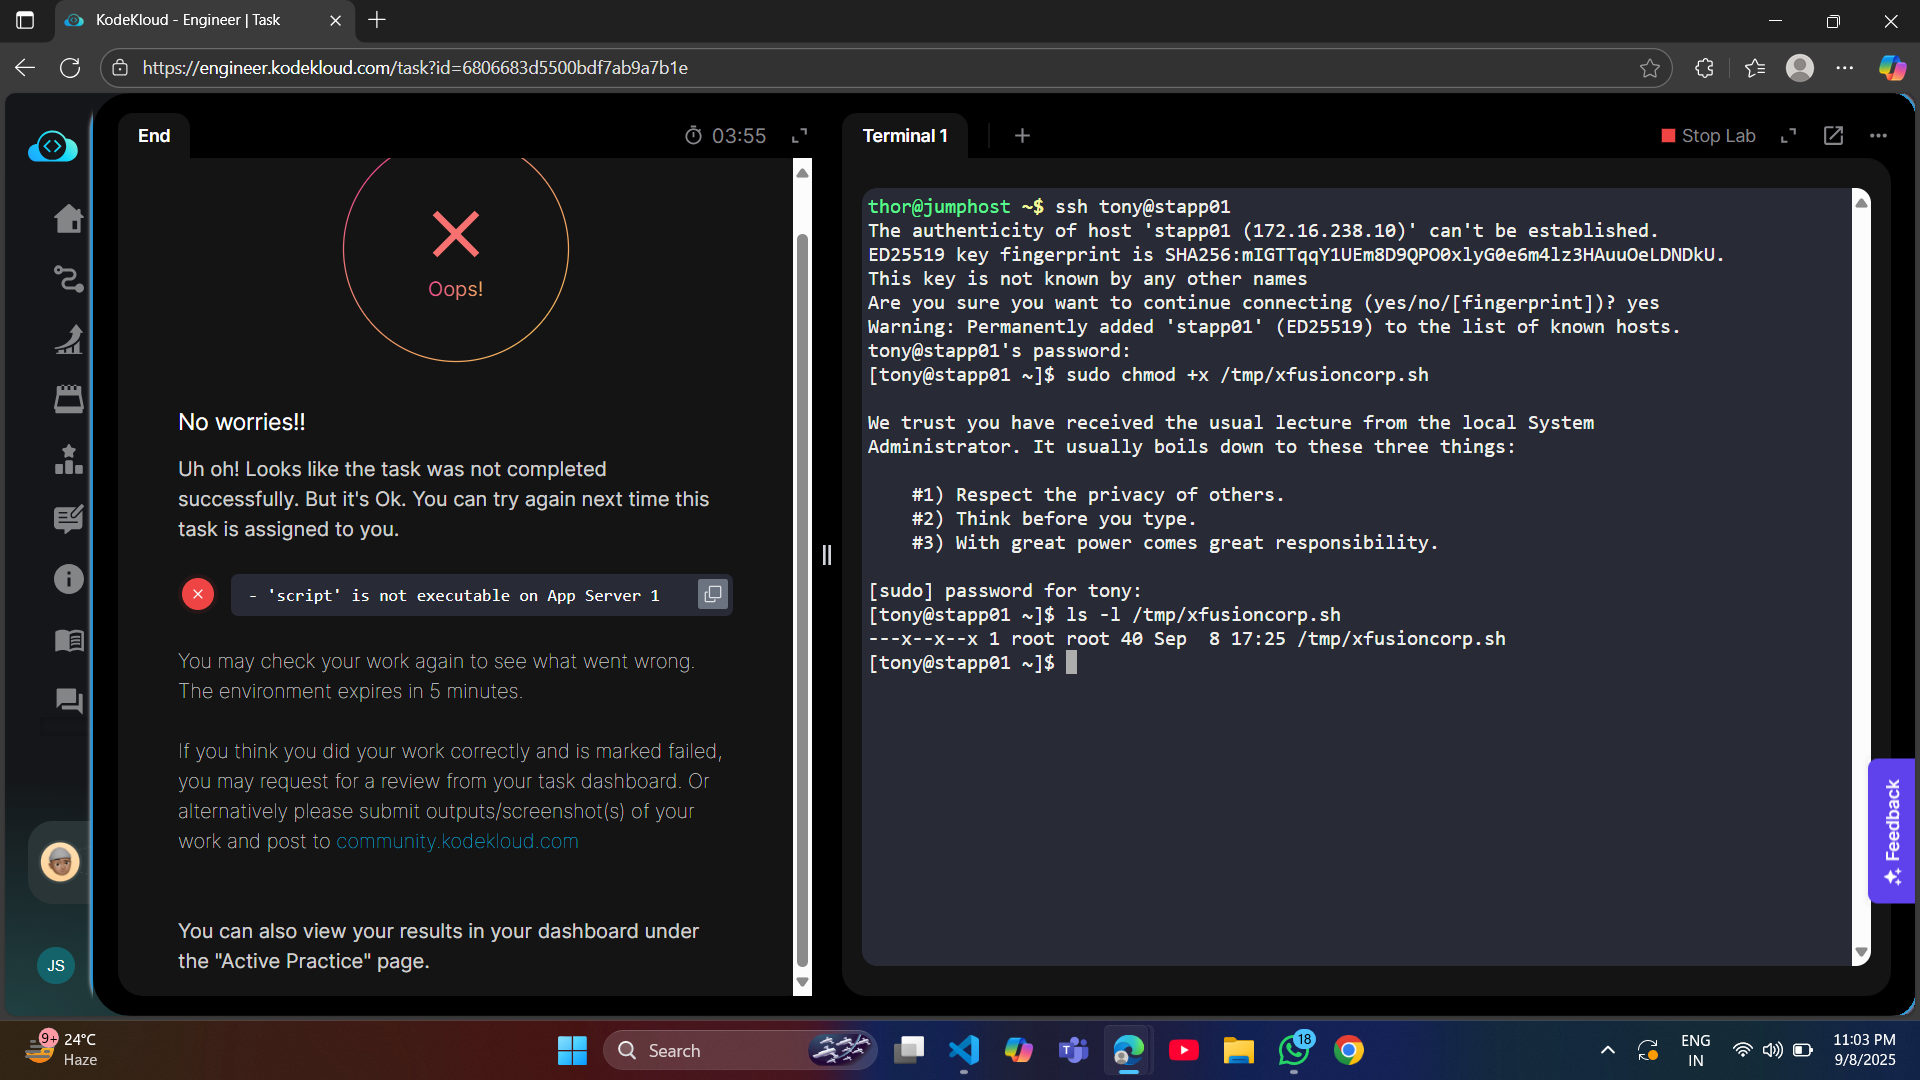Open the Feedback side tab
This screenshot has width=1920, height=1080.
point(1891,830)
